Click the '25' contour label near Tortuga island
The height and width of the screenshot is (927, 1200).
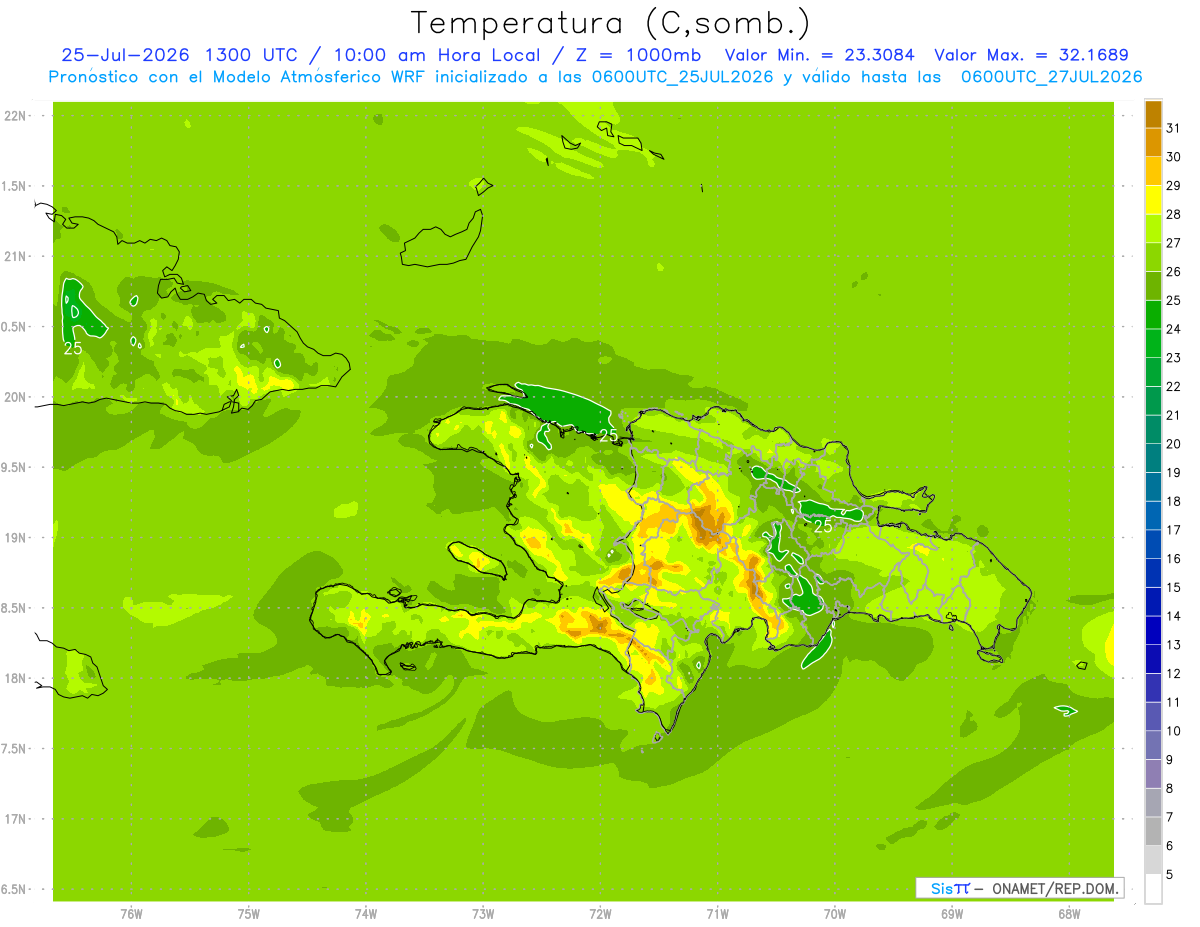click(x=608, y=435)
